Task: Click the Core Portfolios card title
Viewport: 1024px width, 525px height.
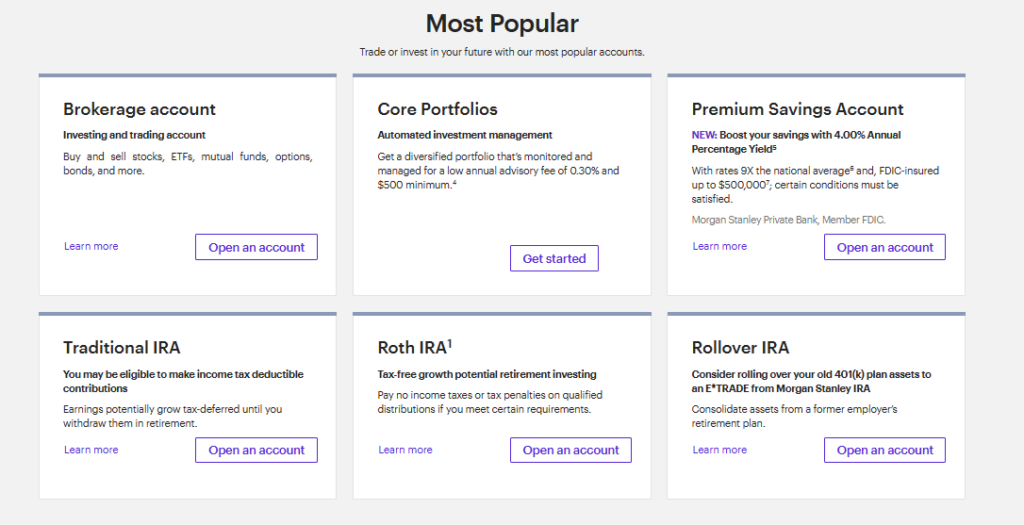Action: (437, 109)
